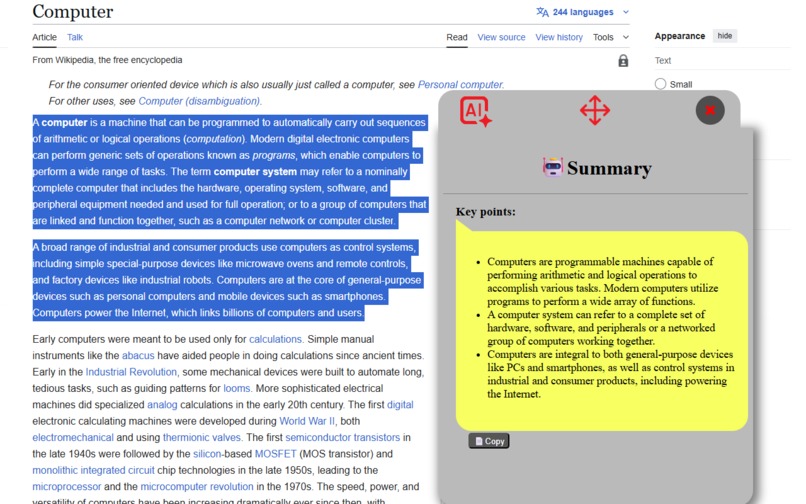Screen dimensions: 806x504
Task: Close the summary popup with red X
Action: coord(710,110)
